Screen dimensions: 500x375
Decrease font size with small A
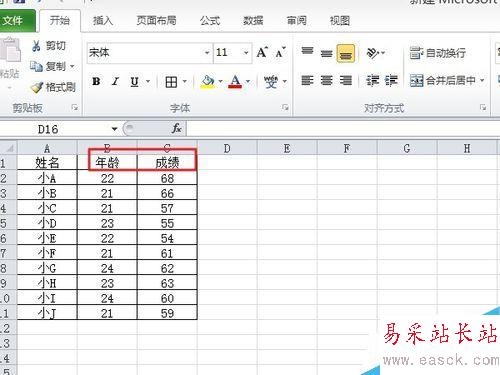pyautogui.click(x=281, y=53)
